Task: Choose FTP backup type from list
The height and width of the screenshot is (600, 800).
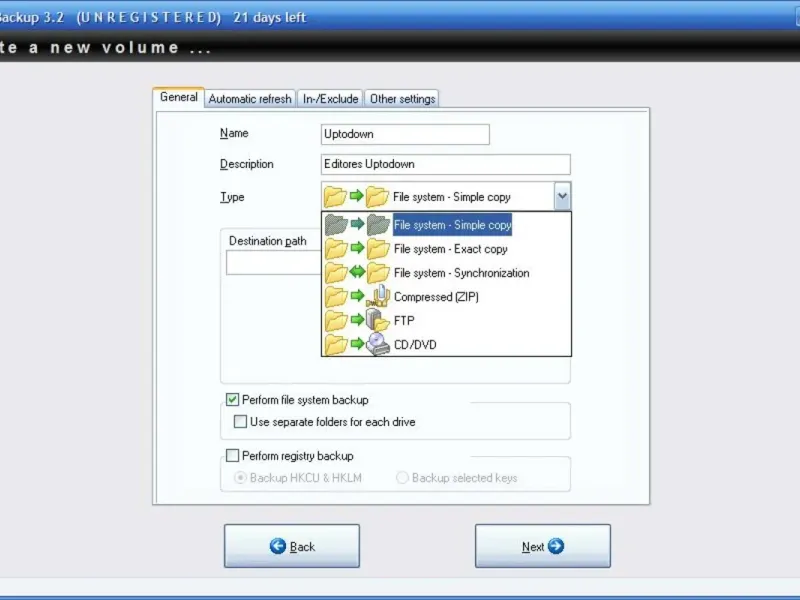Action: point(446,321)
